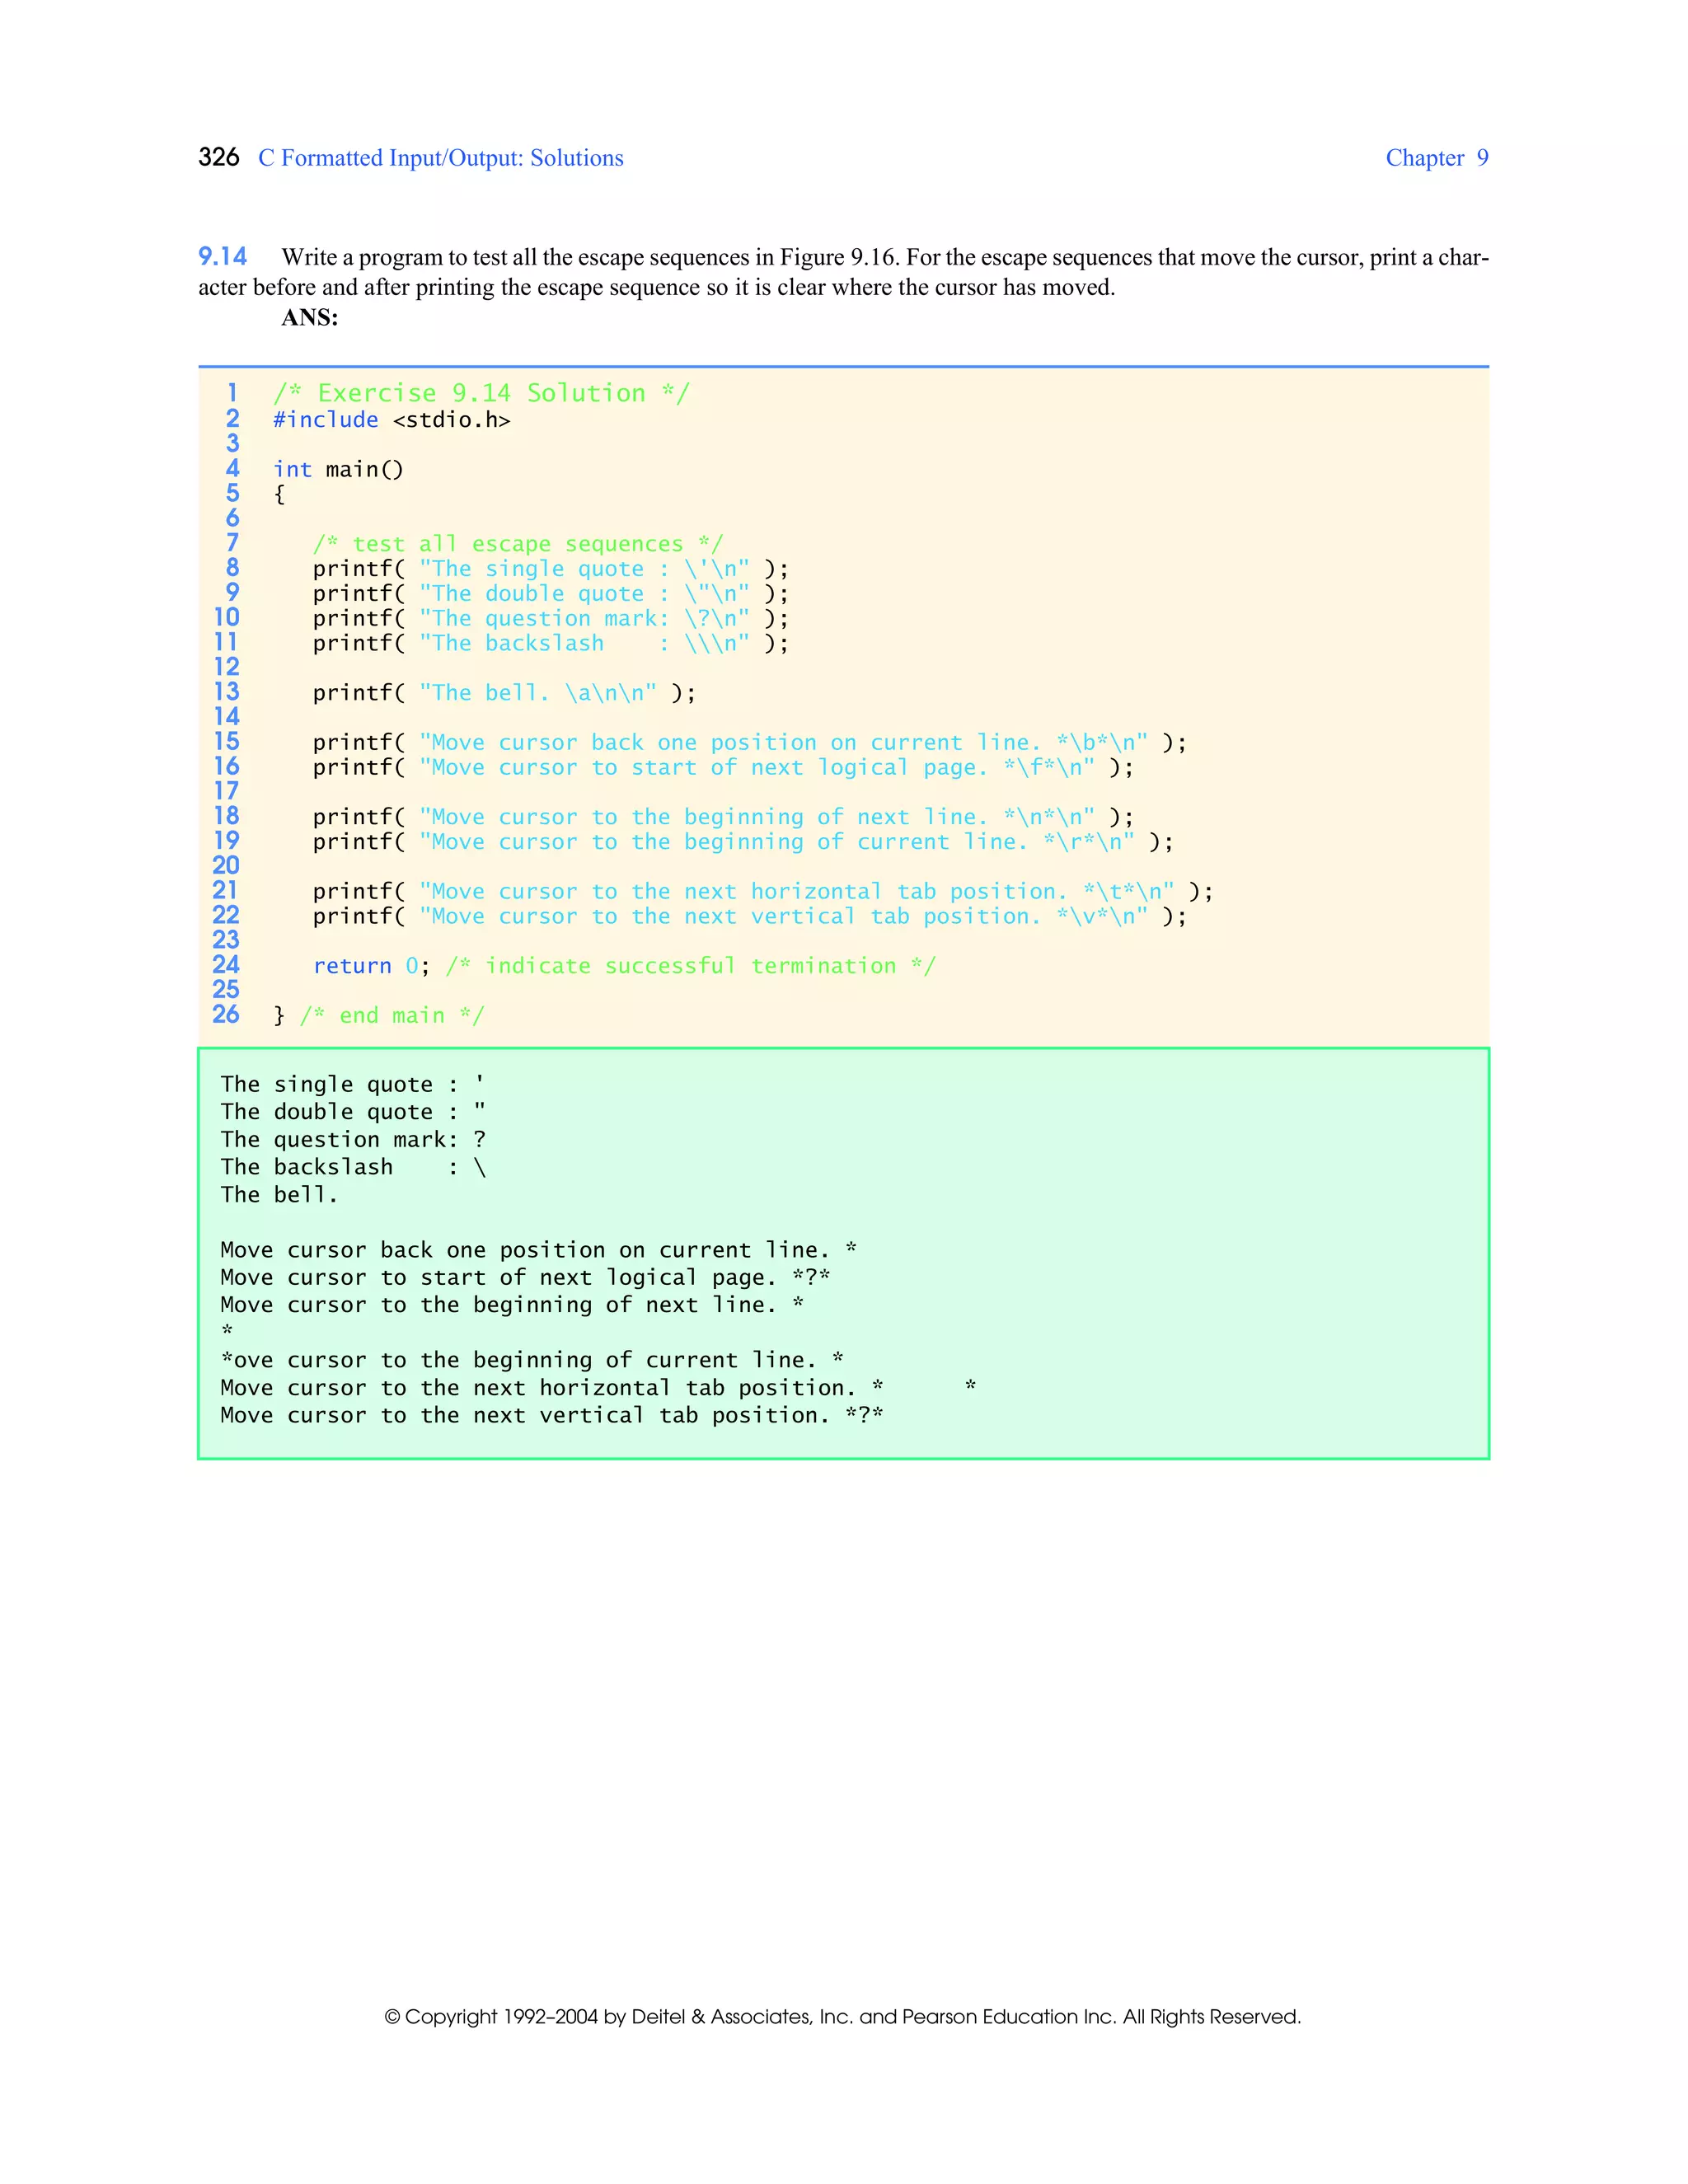Screen dimensions: 1688x2184
Task: Click output line 'The question mark: ?'
Action: click(353, 1140)
